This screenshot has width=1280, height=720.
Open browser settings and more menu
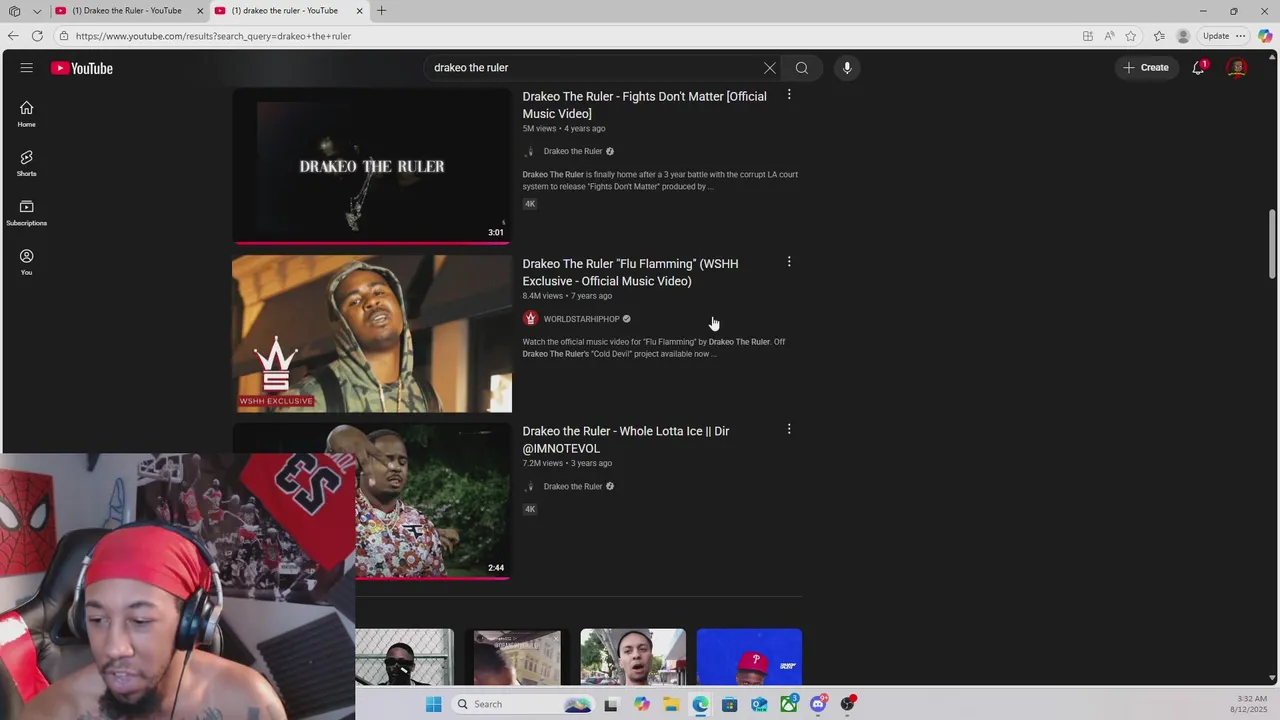click(1241, 36)
